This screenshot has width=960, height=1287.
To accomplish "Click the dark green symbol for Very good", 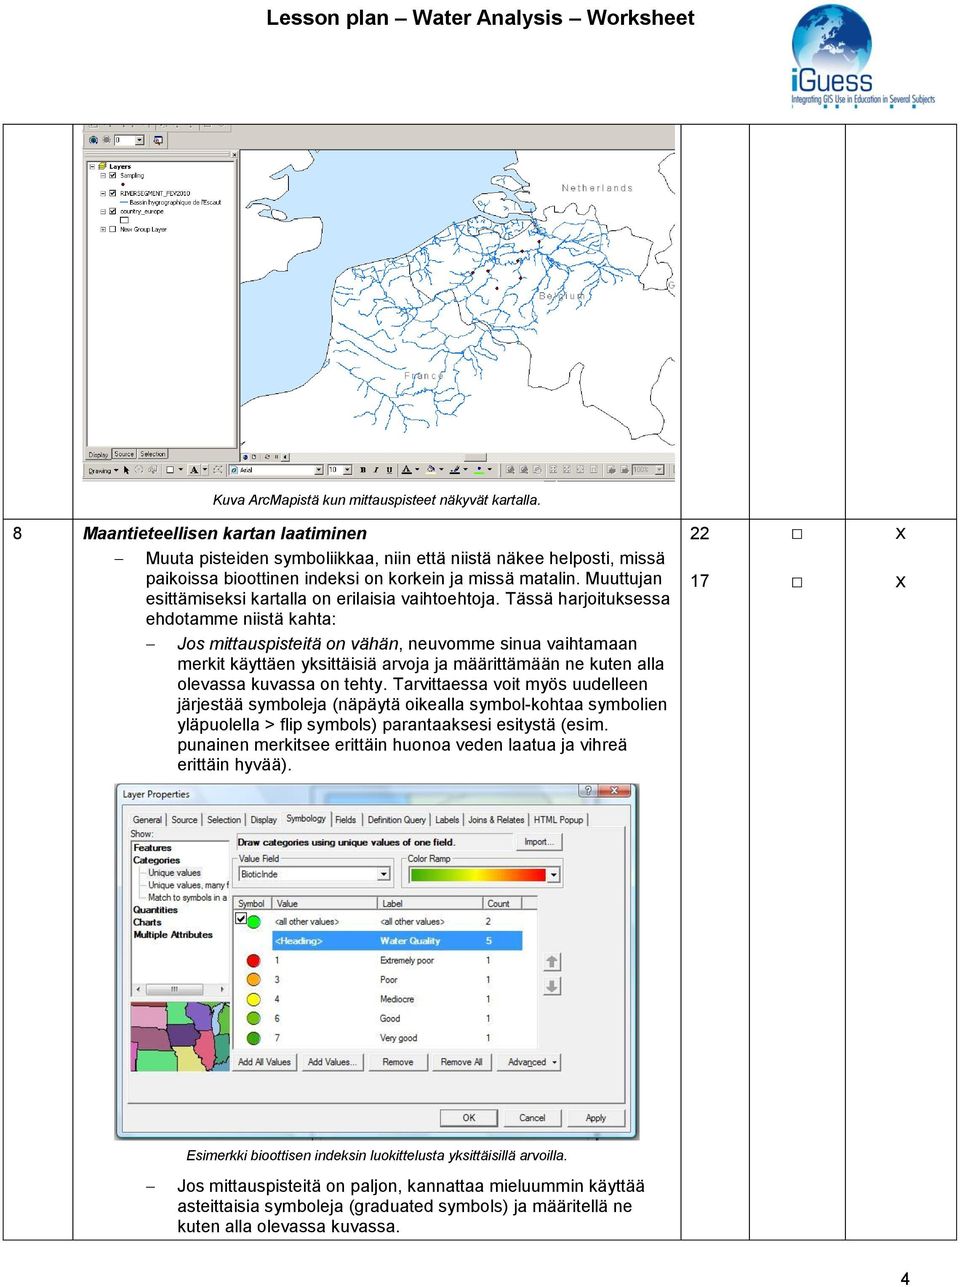I will [254, 1038].
